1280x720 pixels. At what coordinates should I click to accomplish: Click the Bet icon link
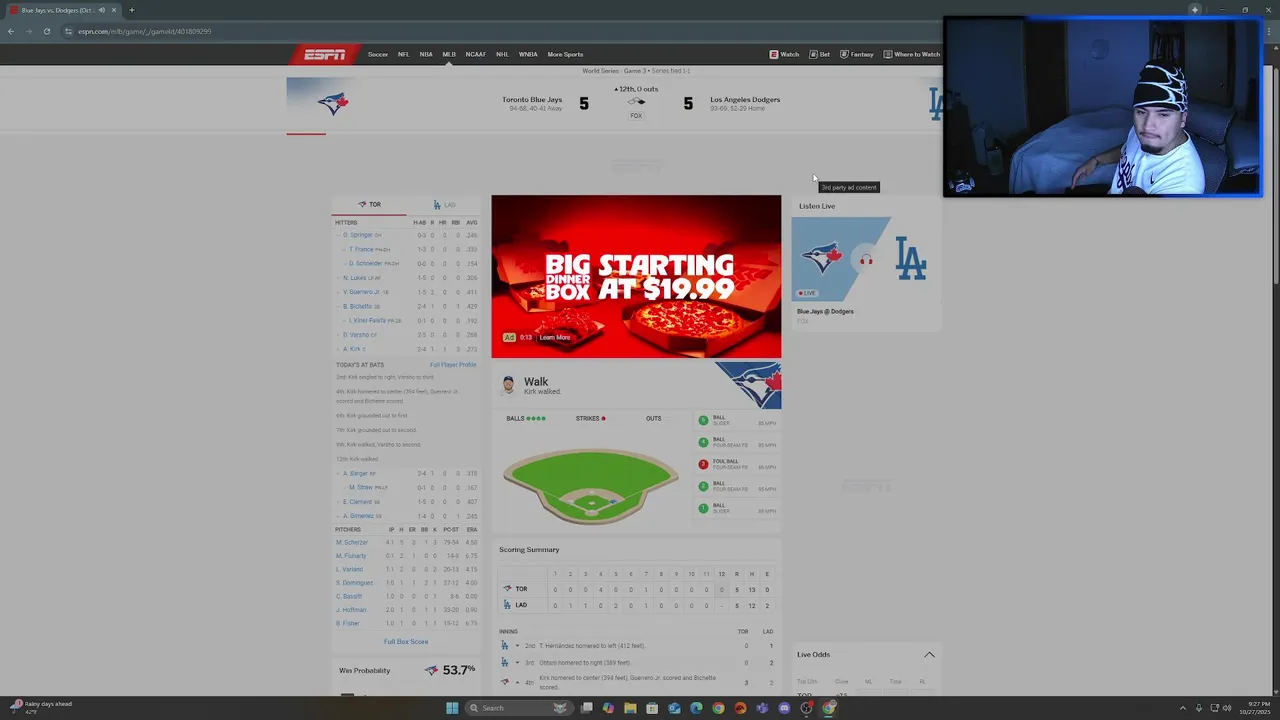point(820,54)
